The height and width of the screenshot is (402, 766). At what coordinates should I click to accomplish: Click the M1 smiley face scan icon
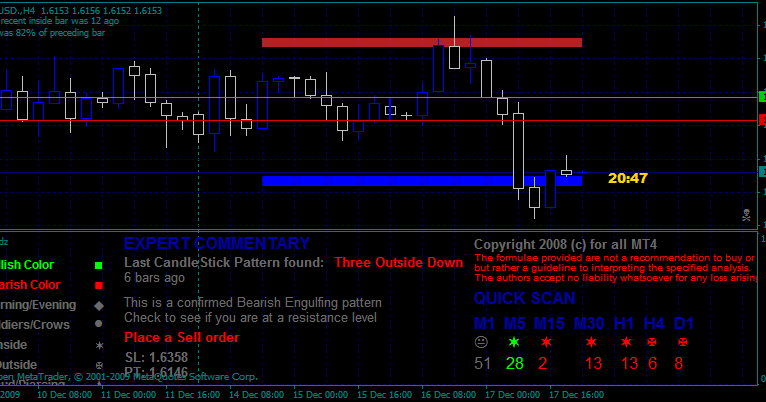pos(481,342)
